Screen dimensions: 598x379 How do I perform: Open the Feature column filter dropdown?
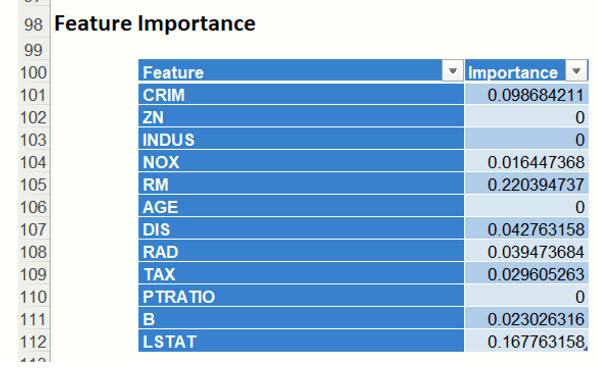(x=452, y=71)
